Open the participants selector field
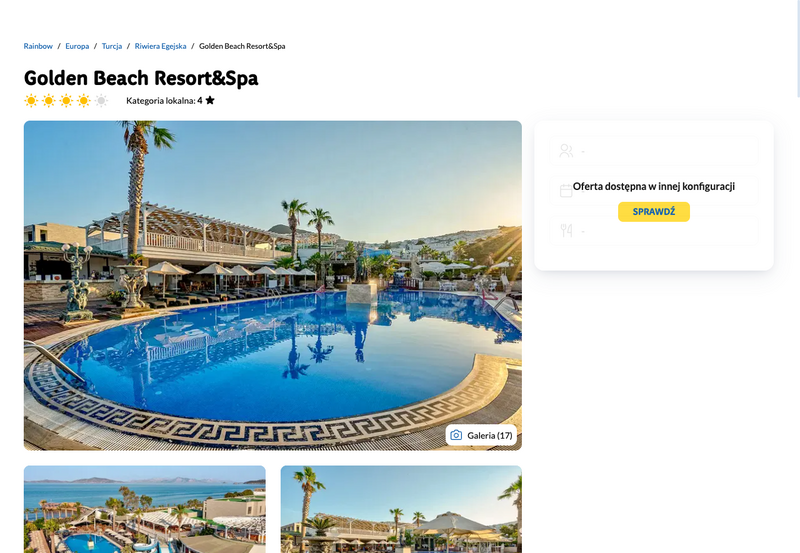 [x=654, y=150]
